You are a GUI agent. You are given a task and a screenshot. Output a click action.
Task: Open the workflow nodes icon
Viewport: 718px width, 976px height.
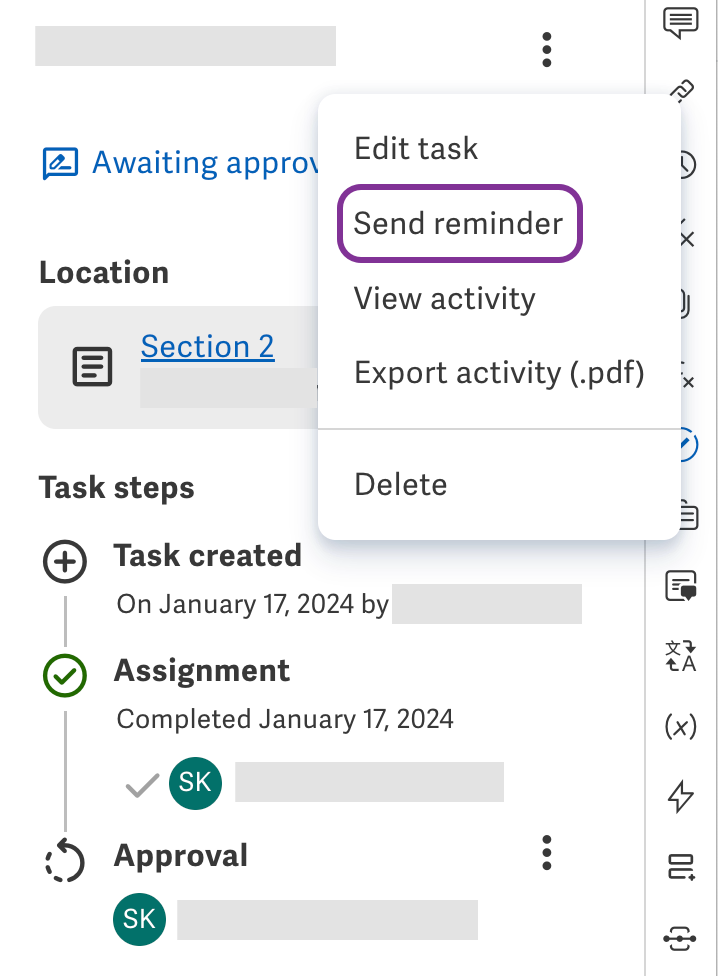[x=680, y=938]
